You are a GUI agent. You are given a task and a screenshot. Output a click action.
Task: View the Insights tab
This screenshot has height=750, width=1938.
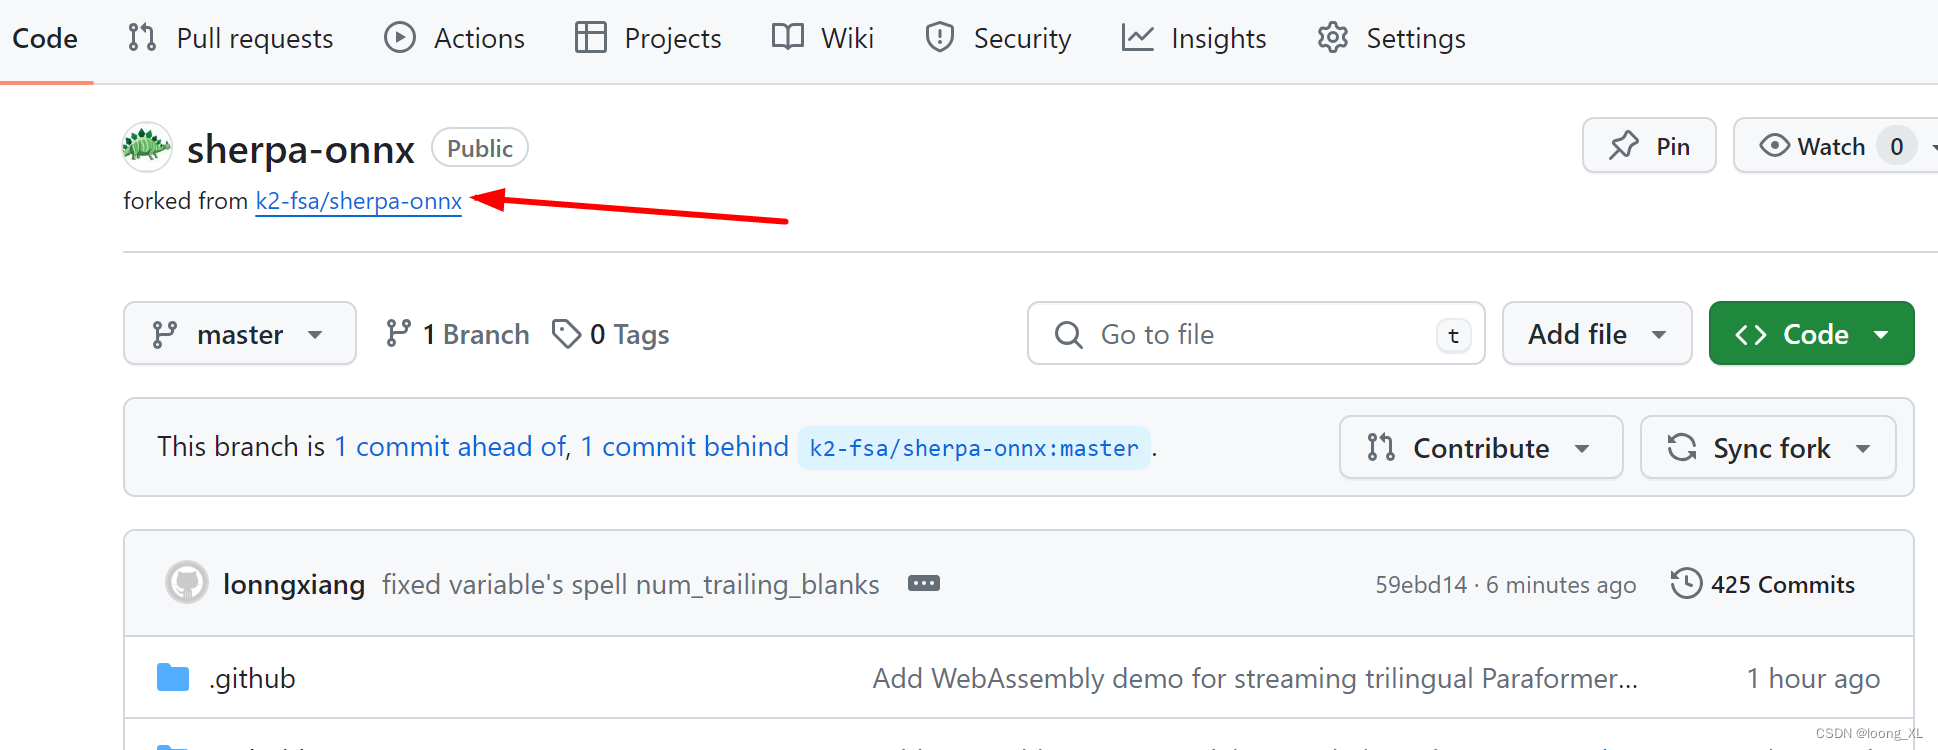(1194, 39)
